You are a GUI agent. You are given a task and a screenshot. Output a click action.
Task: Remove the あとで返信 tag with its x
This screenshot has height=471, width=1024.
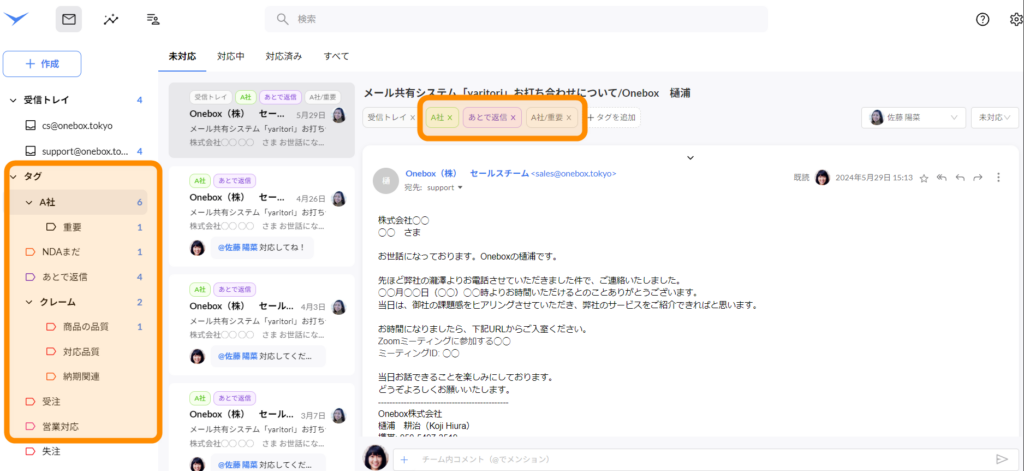tap(514, 118)
